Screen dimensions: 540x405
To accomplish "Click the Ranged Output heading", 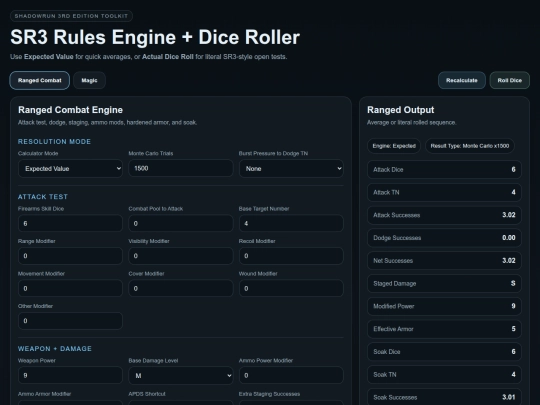I will coord(401,110).
